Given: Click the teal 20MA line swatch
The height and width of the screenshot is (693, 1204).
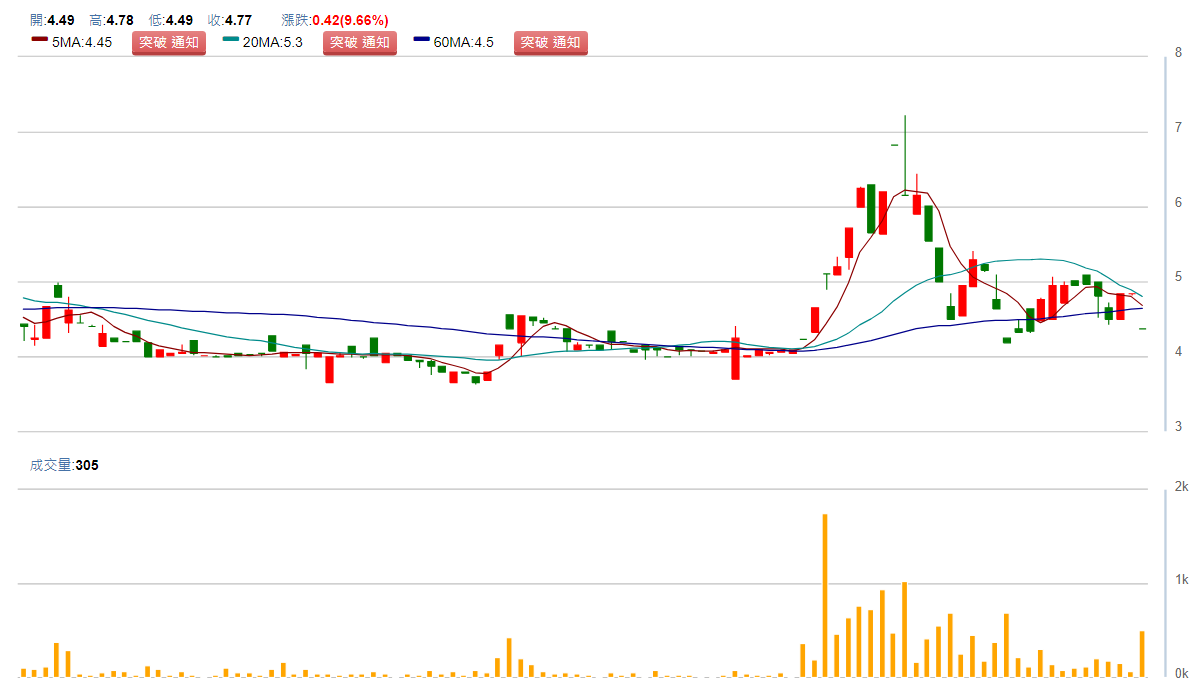Looking at the screenshot, I should point(230,42).
